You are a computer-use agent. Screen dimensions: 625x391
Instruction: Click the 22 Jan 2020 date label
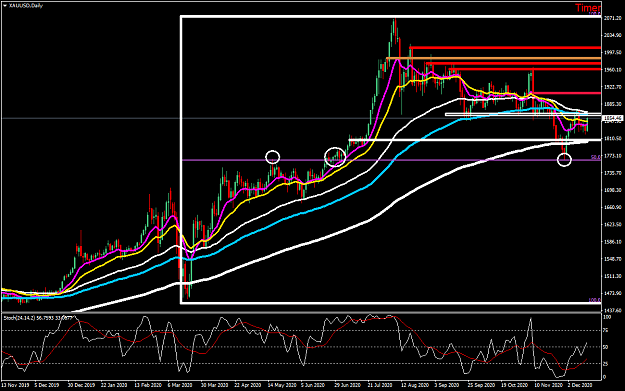click(114, 385)
